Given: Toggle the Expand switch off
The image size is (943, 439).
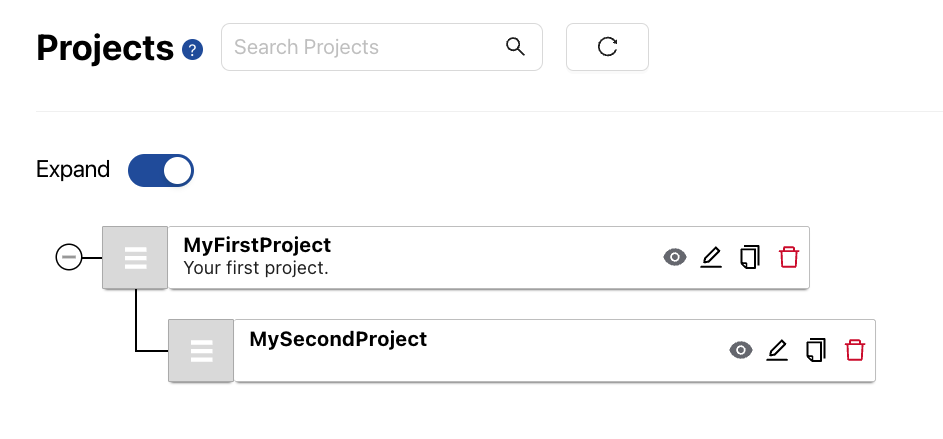Looking at the screenshot, I should pos(161,170).
